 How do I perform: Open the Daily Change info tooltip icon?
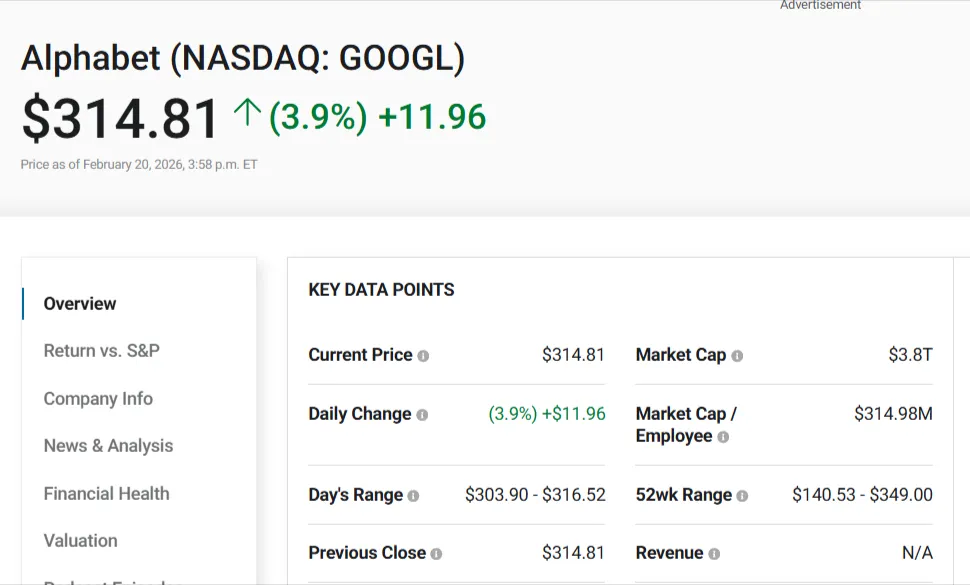[423, 414]
